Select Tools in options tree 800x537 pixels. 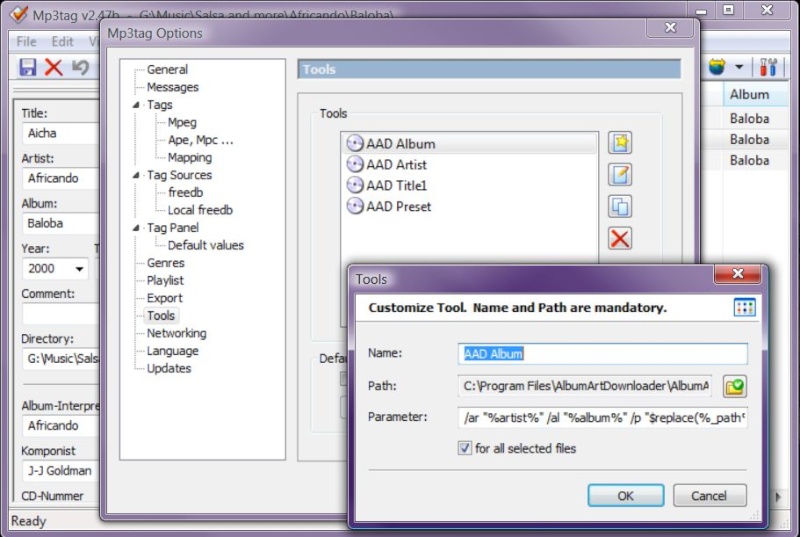(x=161, y=316)
